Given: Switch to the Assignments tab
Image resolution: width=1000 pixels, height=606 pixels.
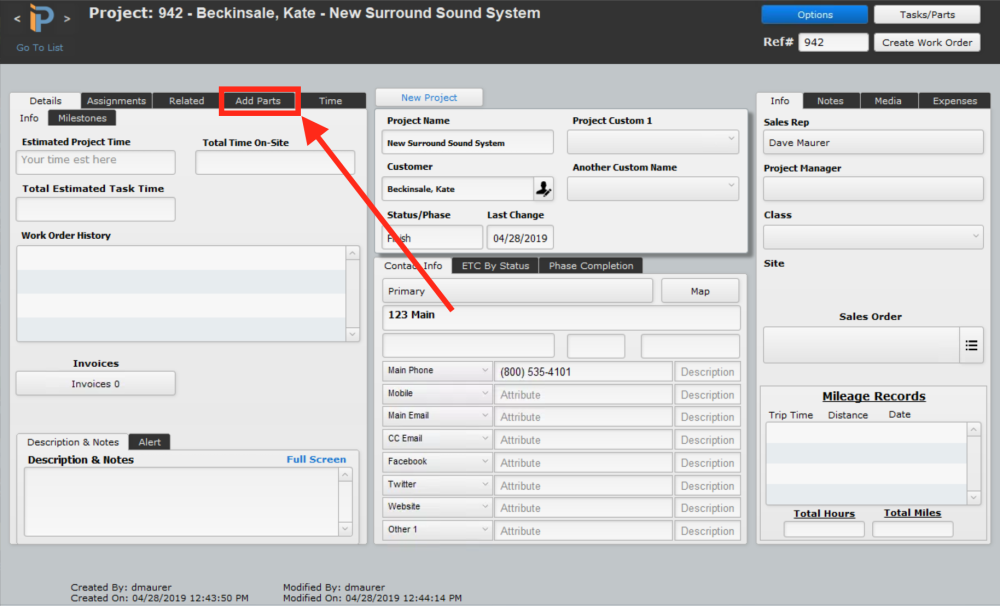Looking at the screenshot, I should [x=116, y=101].
